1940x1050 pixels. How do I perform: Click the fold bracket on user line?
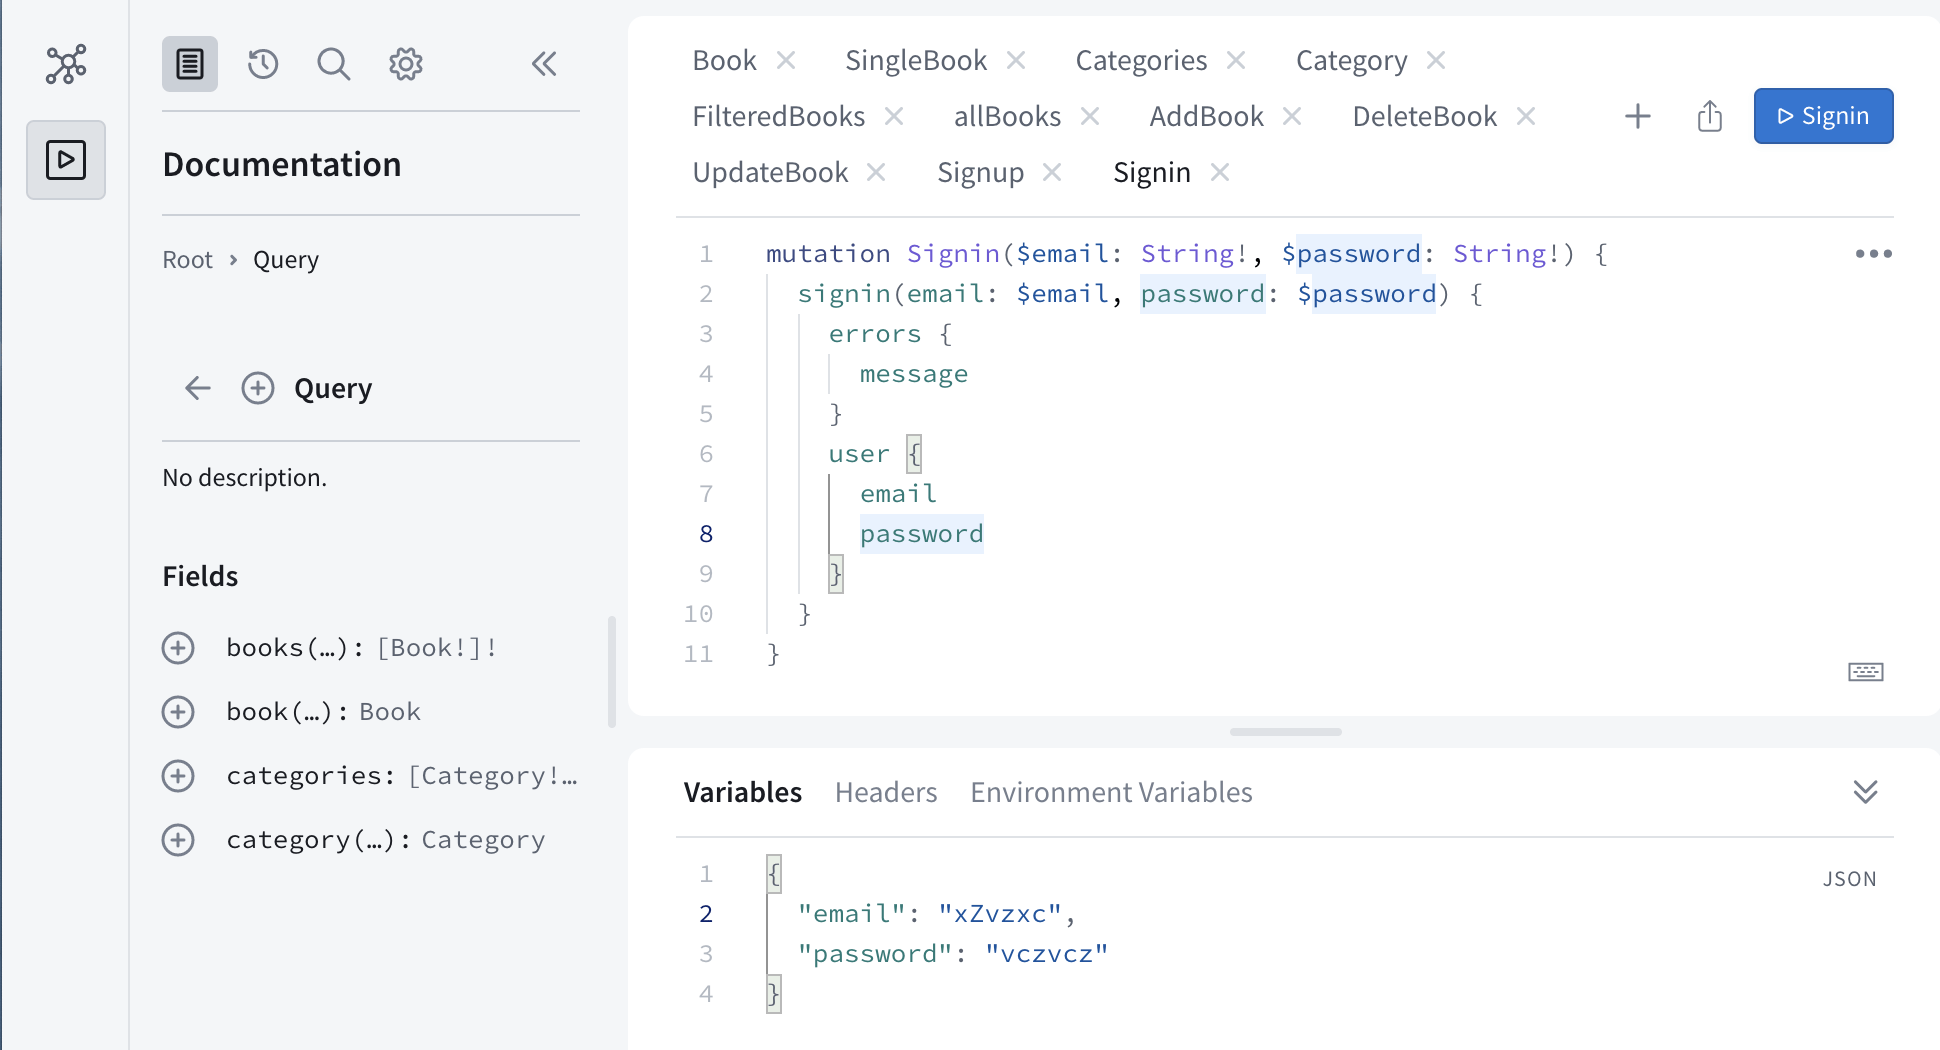(914, 454)
